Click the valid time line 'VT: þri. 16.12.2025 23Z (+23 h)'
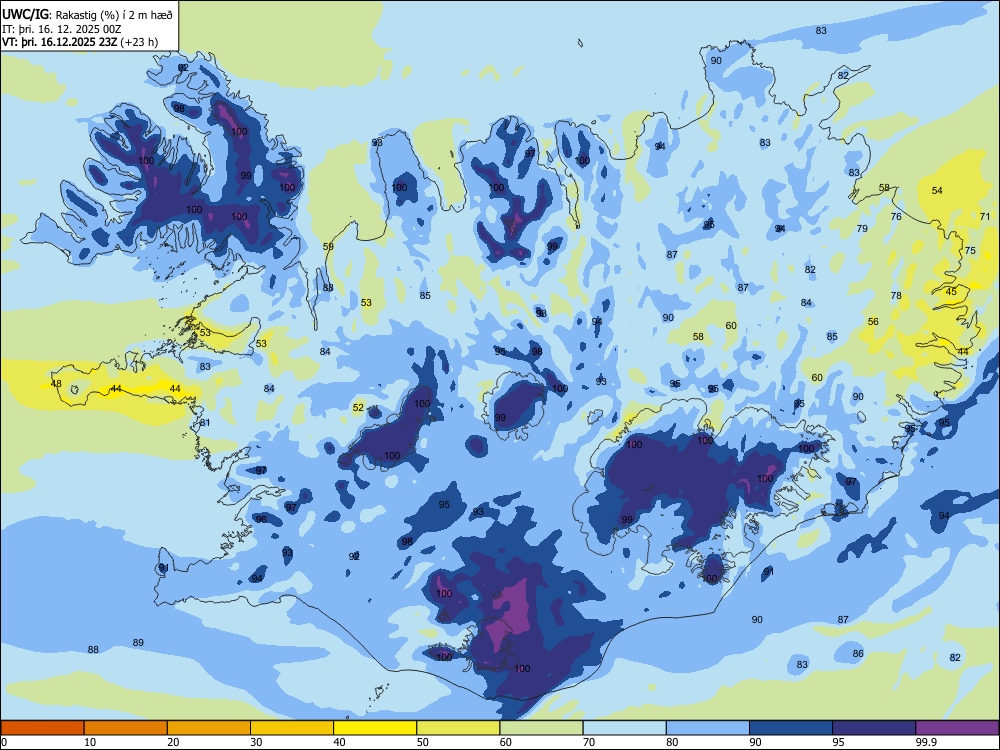1000x750 pixels. pos(80,43)
